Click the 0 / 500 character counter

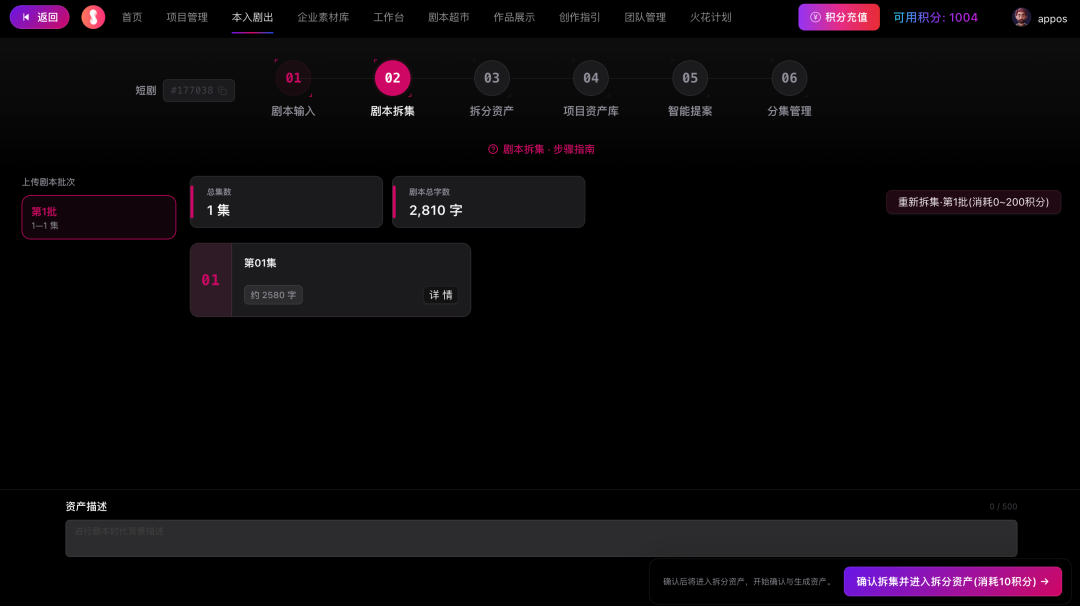click(x=1003, y=507)
